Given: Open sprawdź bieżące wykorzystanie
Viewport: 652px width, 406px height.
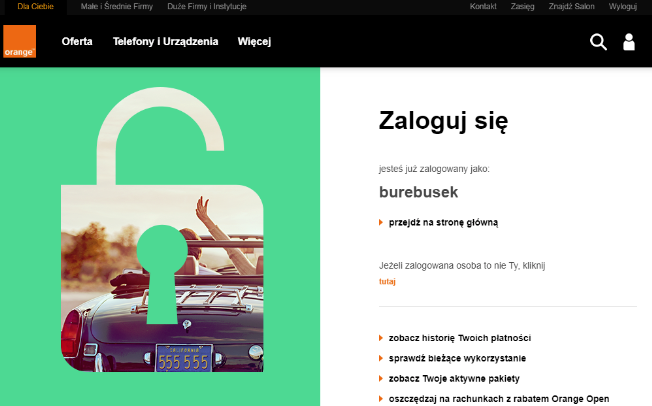Looking at the screenshot, I should click(x=457, y=358).
